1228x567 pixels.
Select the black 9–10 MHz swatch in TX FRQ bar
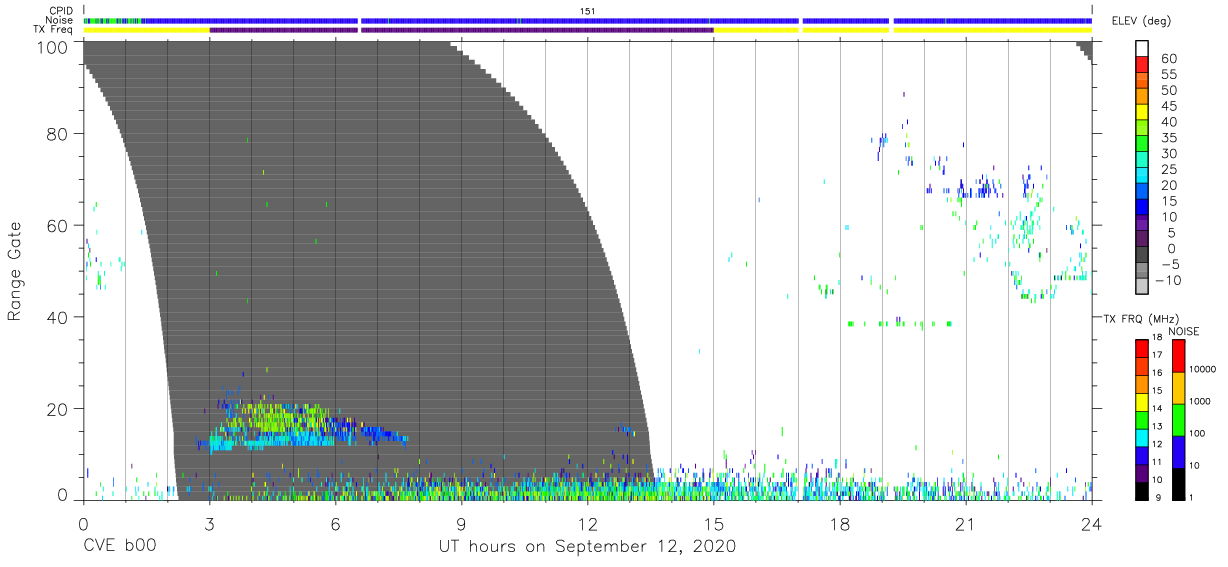(x=1141, y=489)
